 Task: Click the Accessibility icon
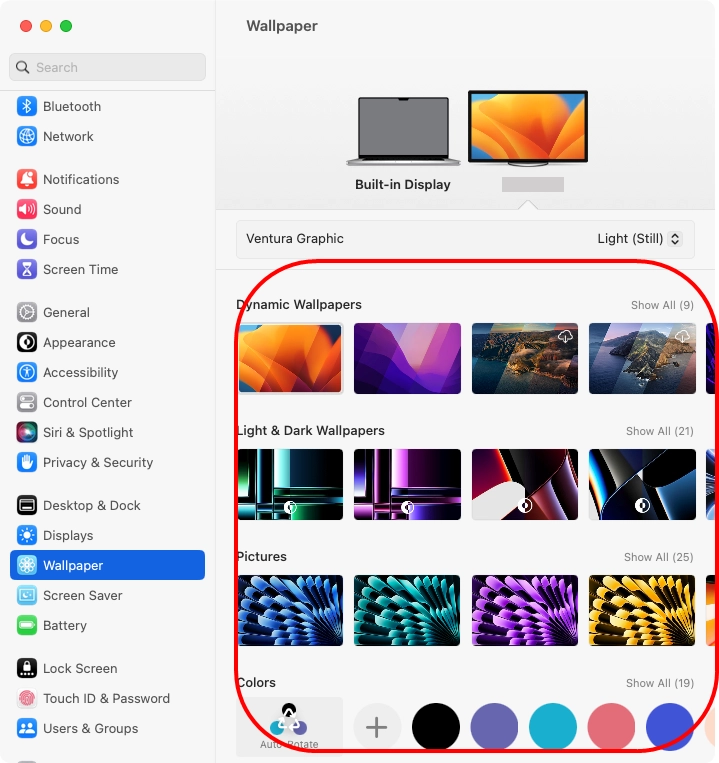tap(27, 372)
